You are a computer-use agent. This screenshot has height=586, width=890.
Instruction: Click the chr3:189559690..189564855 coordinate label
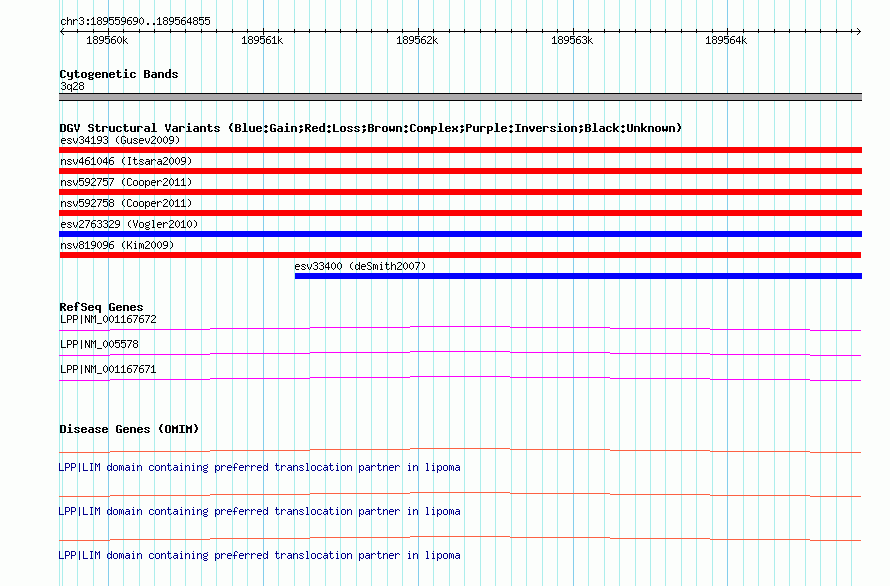pyautogui.click(x=135, y=21)
